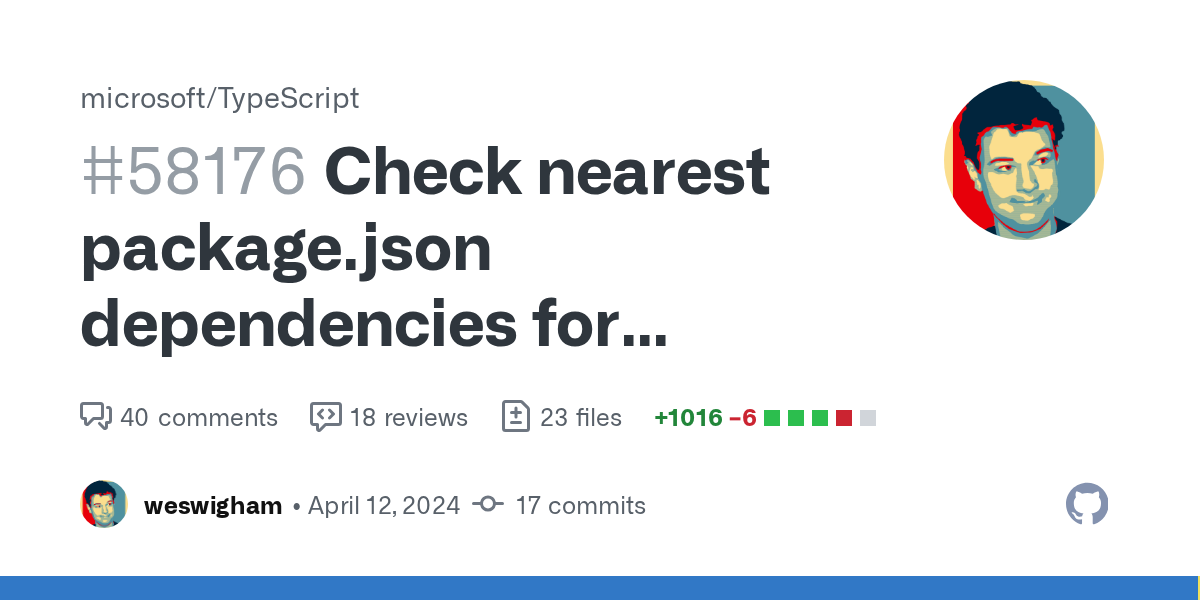Open the weswigham username link
Viewport: 1200px width, 600px height.
pos(213,505)
